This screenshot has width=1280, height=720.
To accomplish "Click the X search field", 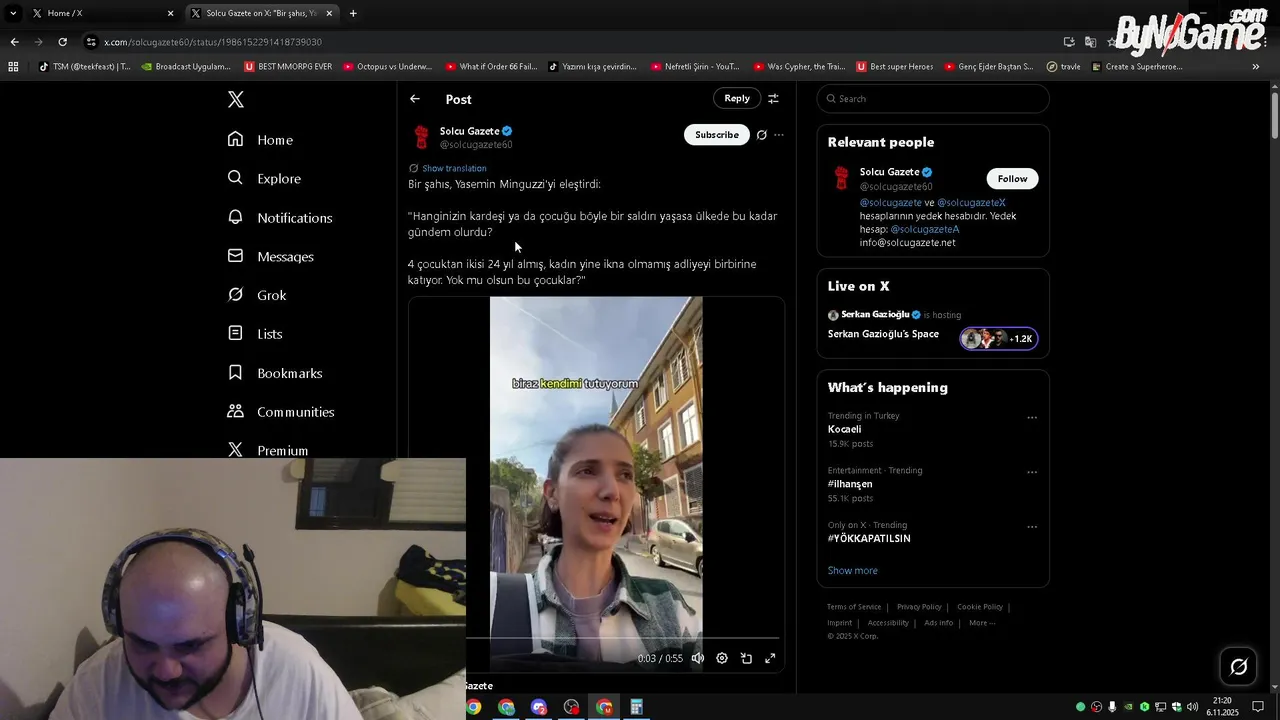I will click(933, 99).
